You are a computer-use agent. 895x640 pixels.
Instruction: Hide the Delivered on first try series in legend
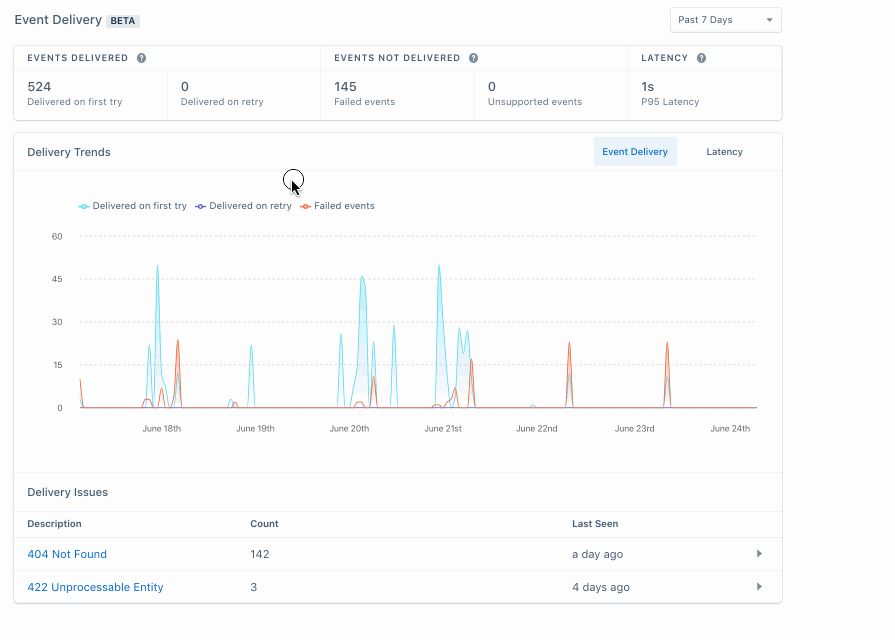click(132, 206)
